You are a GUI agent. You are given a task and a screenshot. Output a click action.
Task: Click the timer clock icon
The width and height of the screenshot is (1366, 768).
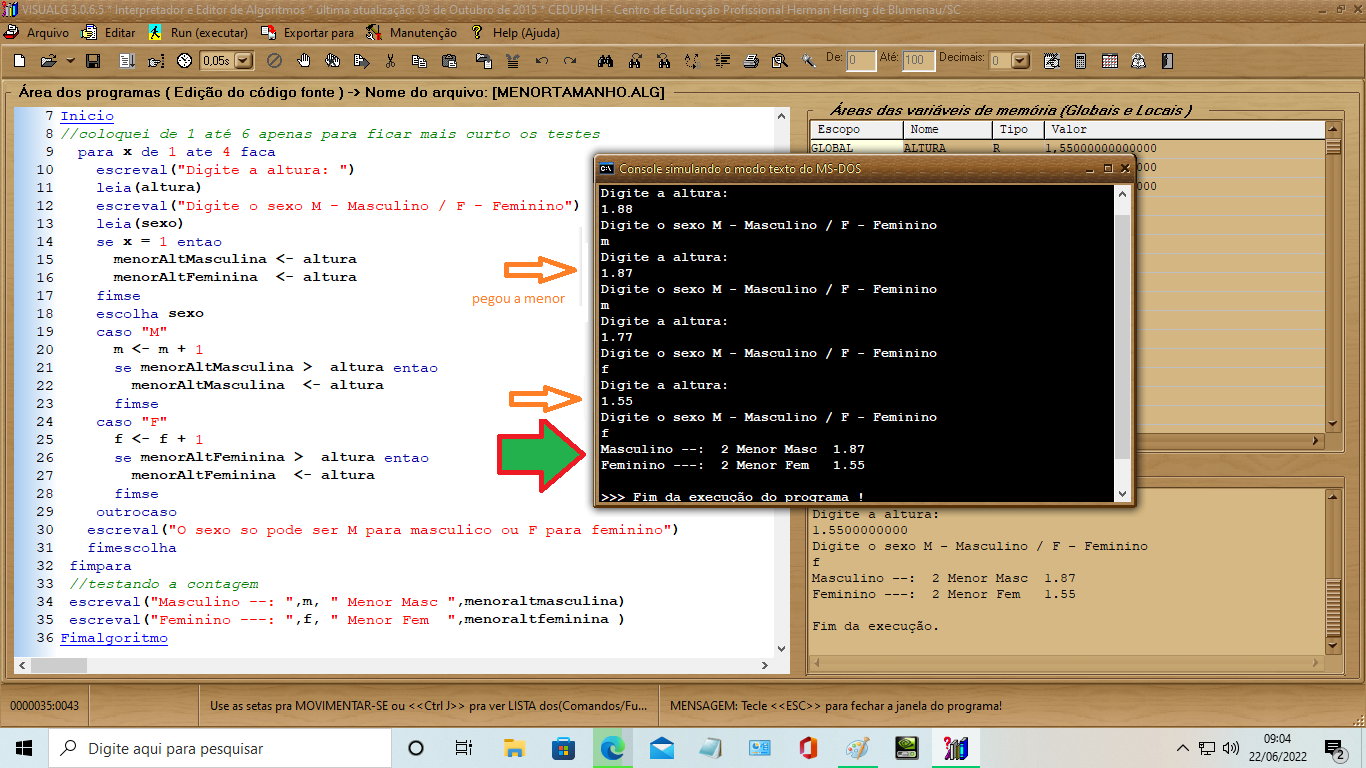point(185,61)
